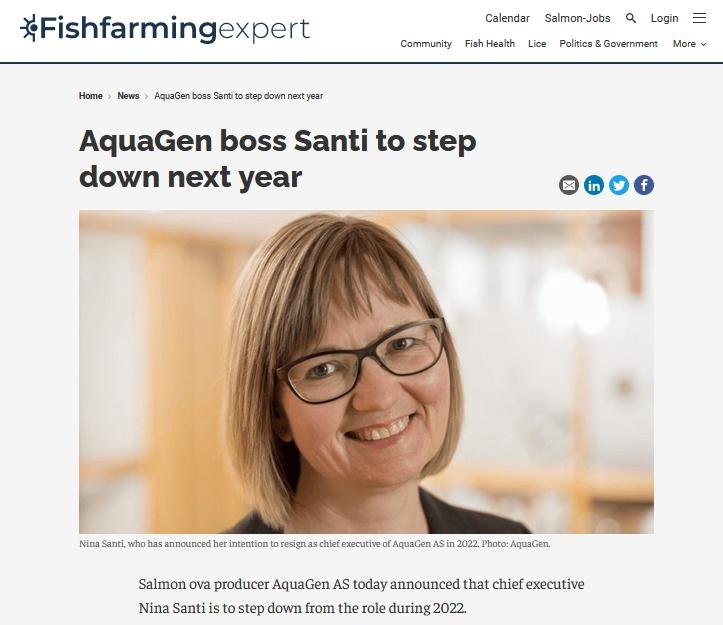Go to Salmon-Jobs page
723x625 pixels.
(577, 18)
